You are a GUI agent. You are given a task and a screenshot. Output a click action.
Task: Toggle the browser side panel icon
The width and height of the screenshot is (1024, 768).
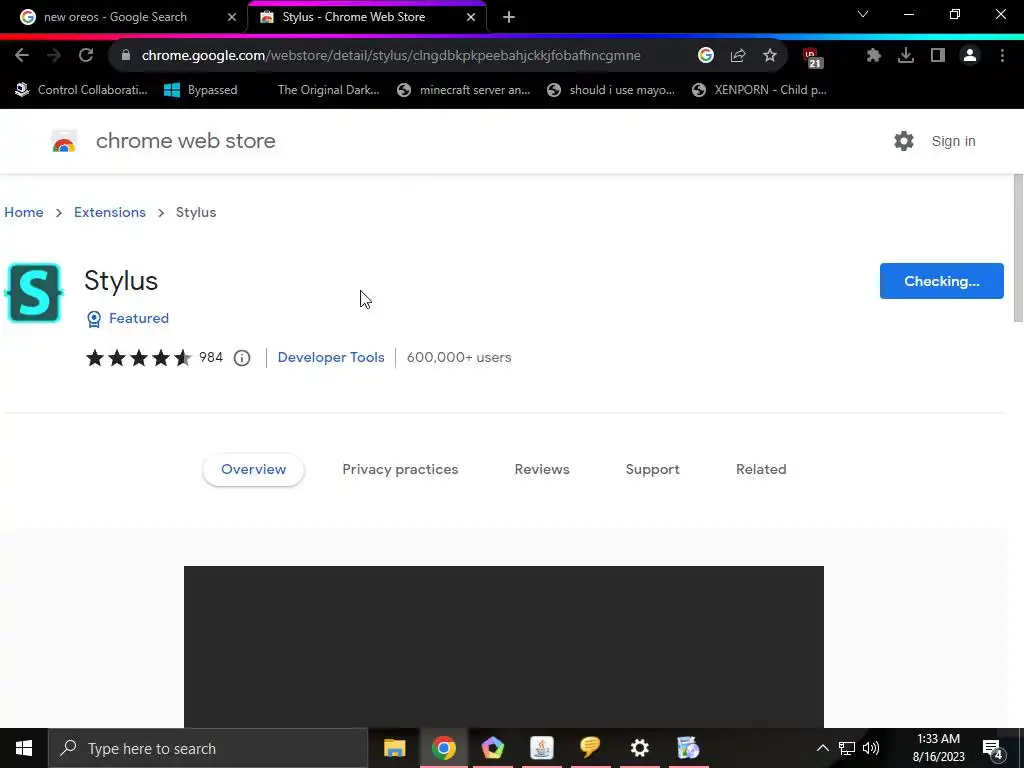[938, 56]
